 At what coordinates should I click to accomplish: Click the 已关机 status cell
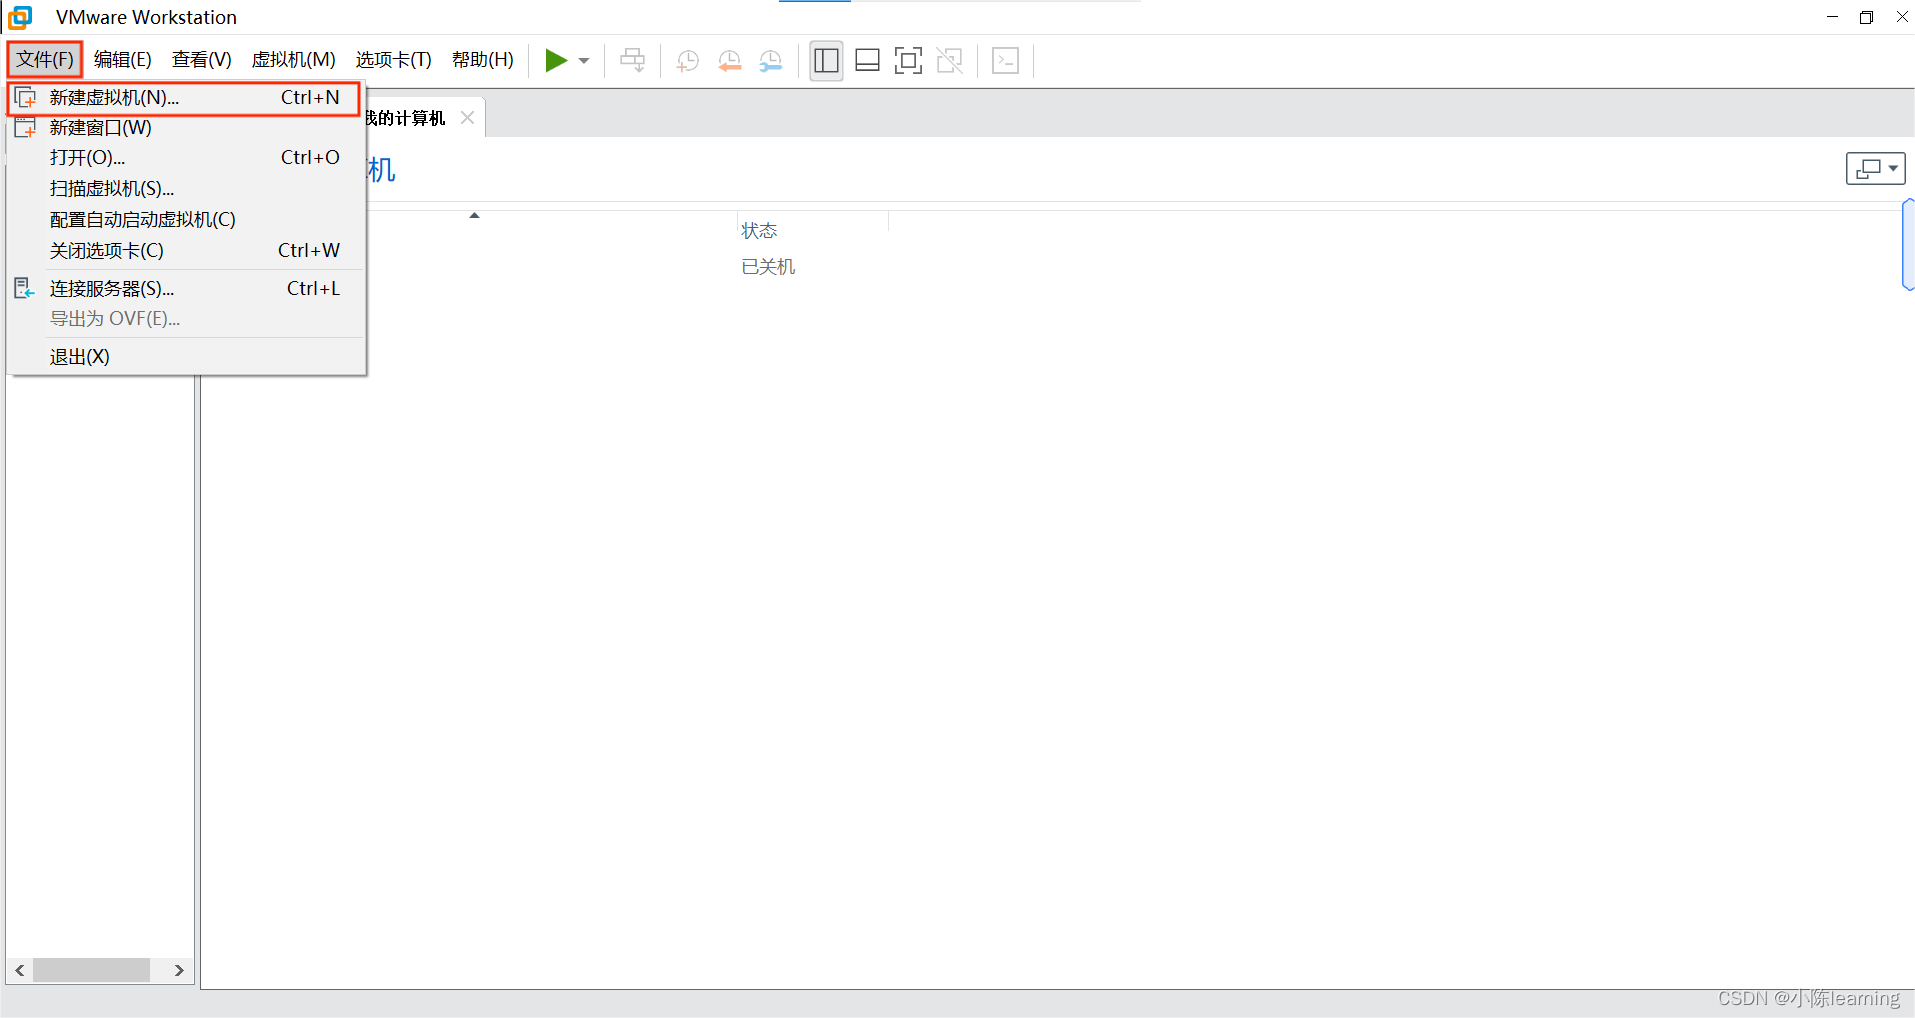point(768,267)
